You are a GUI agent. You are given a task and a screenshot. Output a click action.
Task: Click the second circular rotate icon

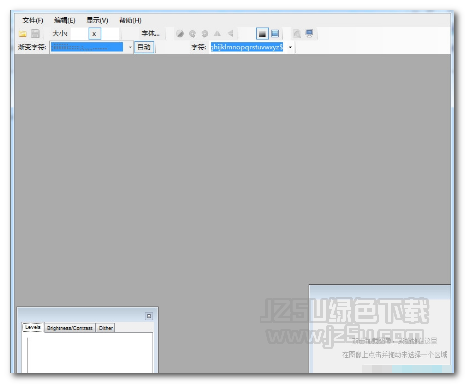pos(205,34)
